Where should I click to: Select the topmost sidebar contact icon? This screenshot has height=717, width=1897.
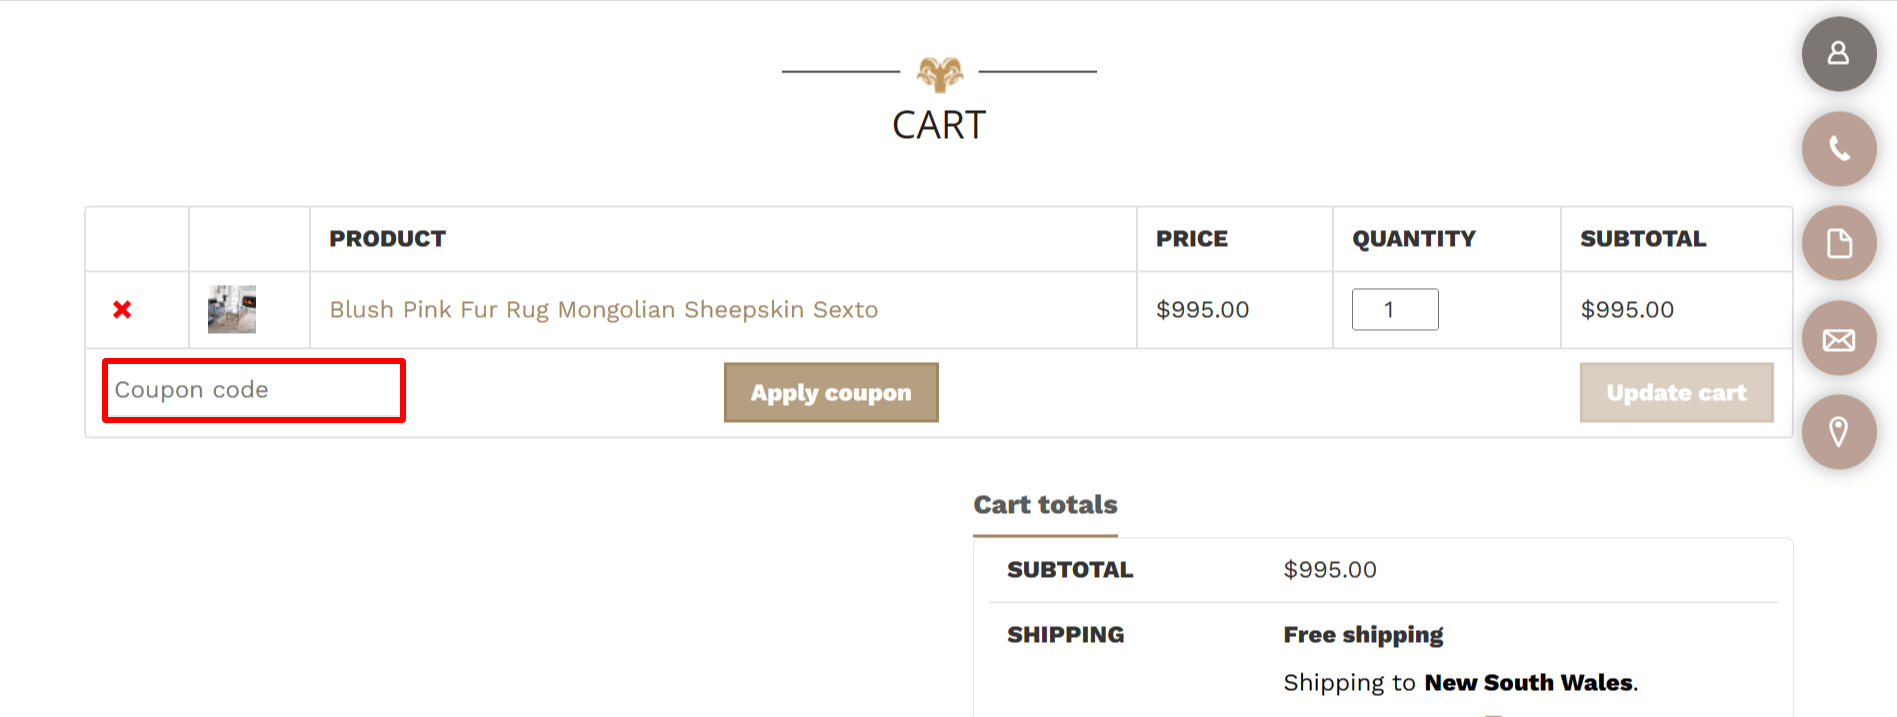(x=1838, y=54)
